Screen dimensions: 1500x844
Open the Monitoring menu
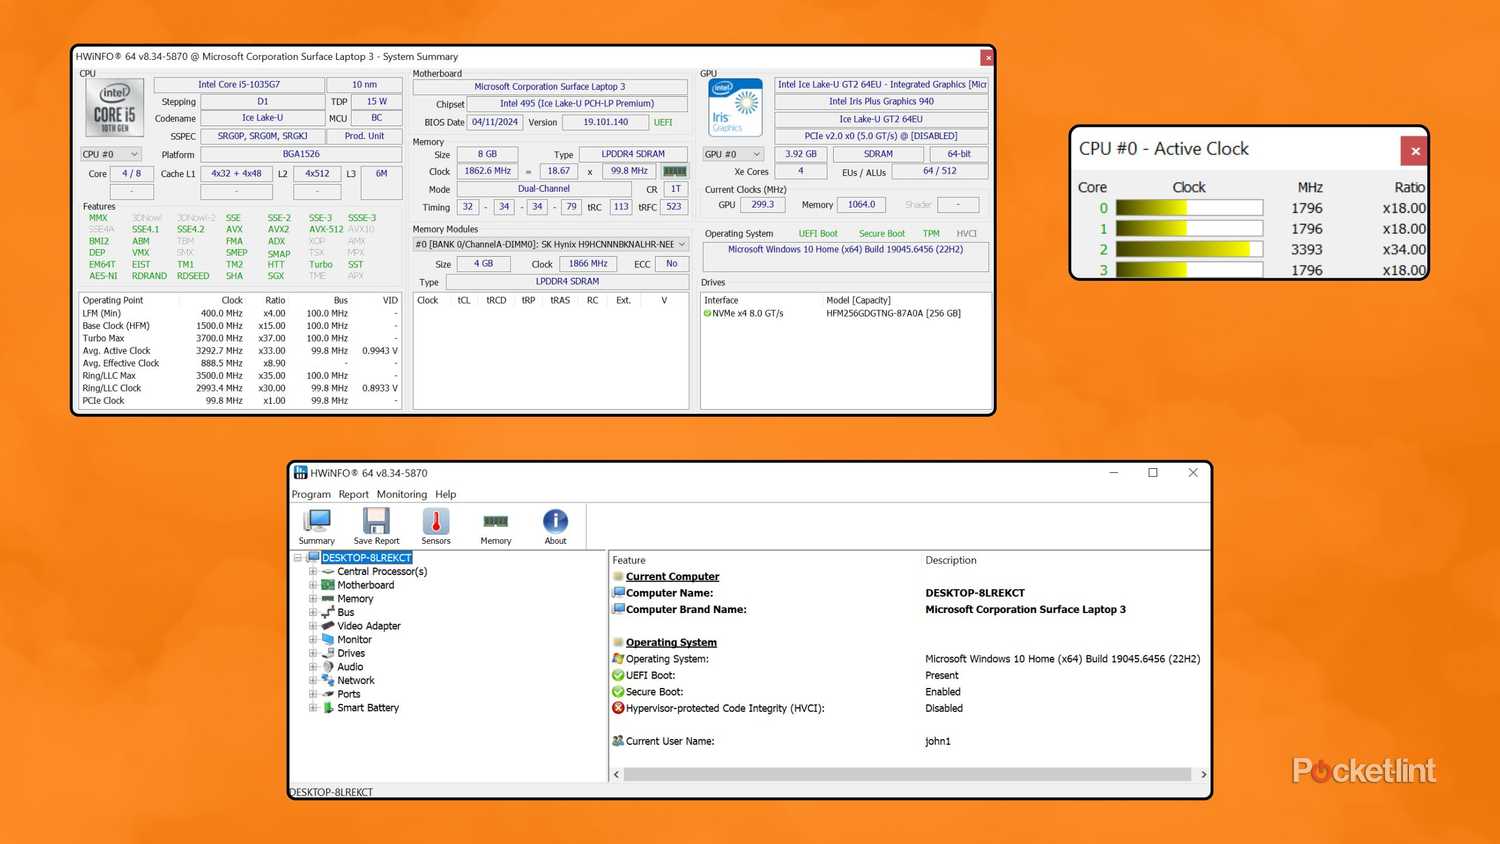click(x=401, y=494)
